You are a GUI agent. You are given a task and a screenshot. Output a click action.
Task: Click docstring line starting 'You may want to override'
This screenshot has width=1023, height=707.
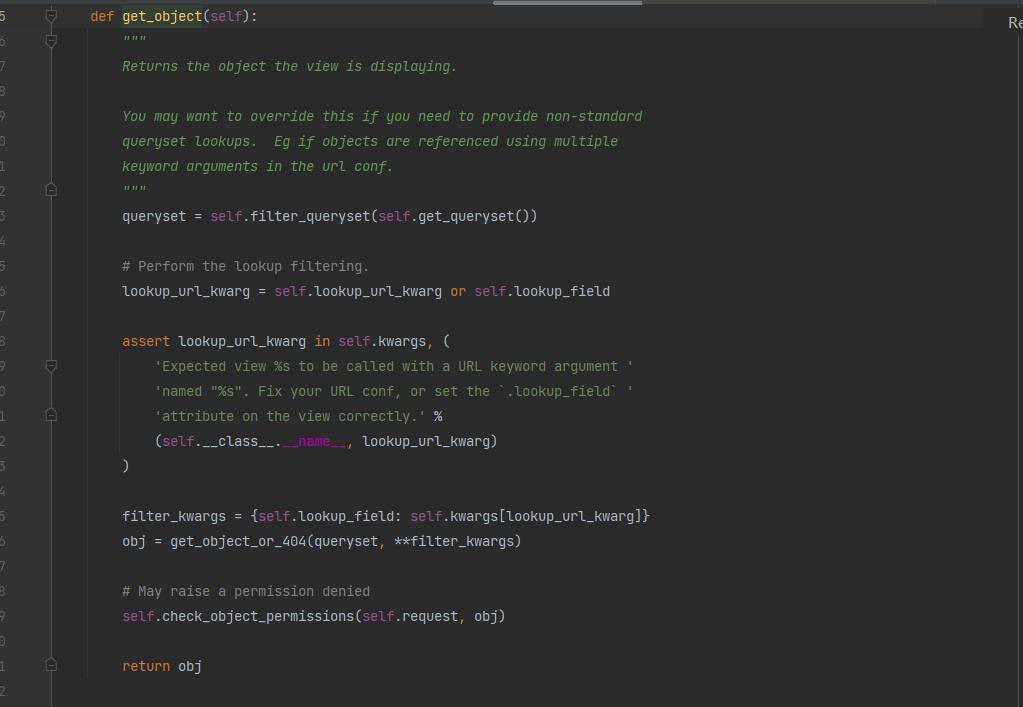382,117
